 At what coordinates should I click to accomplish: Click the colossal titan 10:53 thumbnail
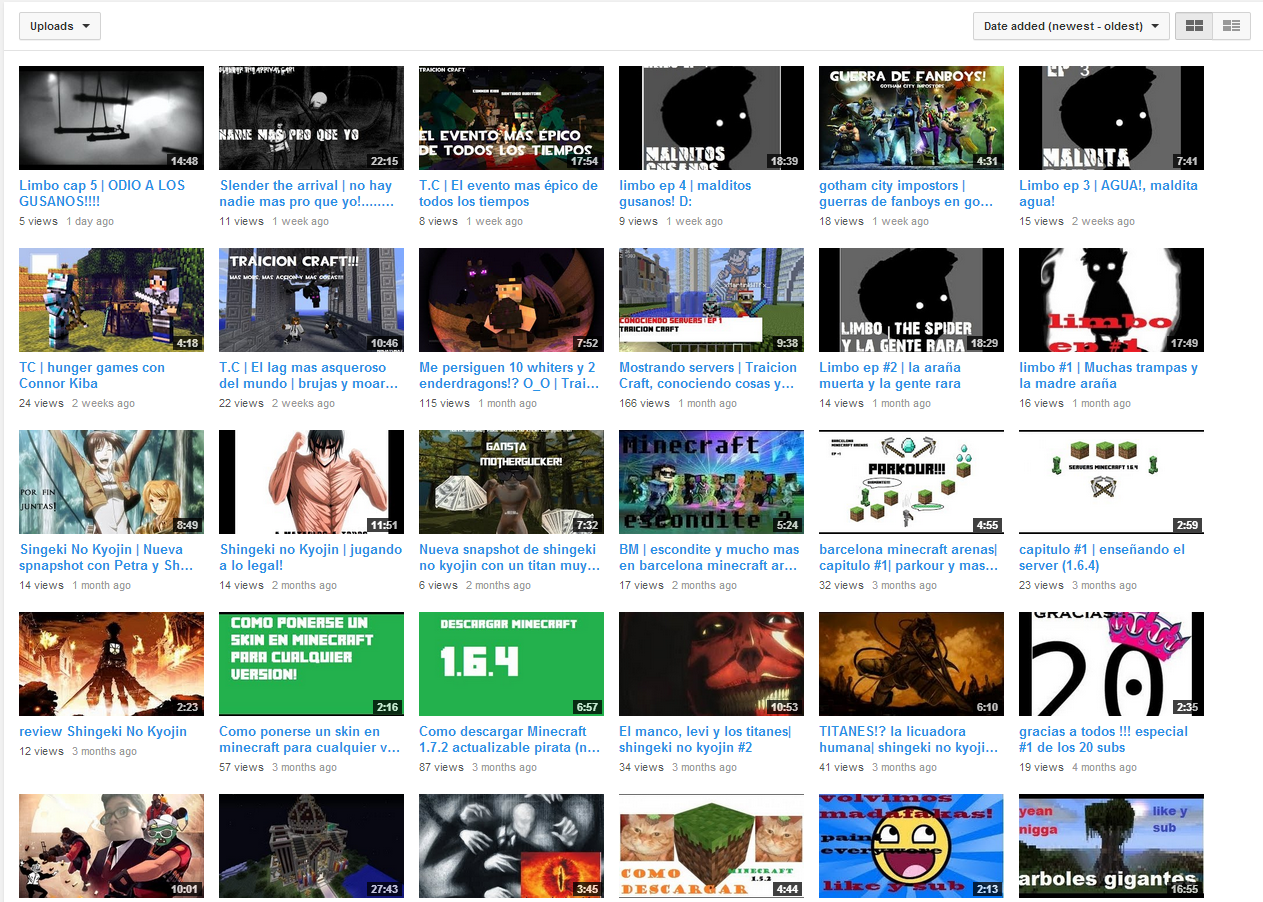click(x=711, y=664)
